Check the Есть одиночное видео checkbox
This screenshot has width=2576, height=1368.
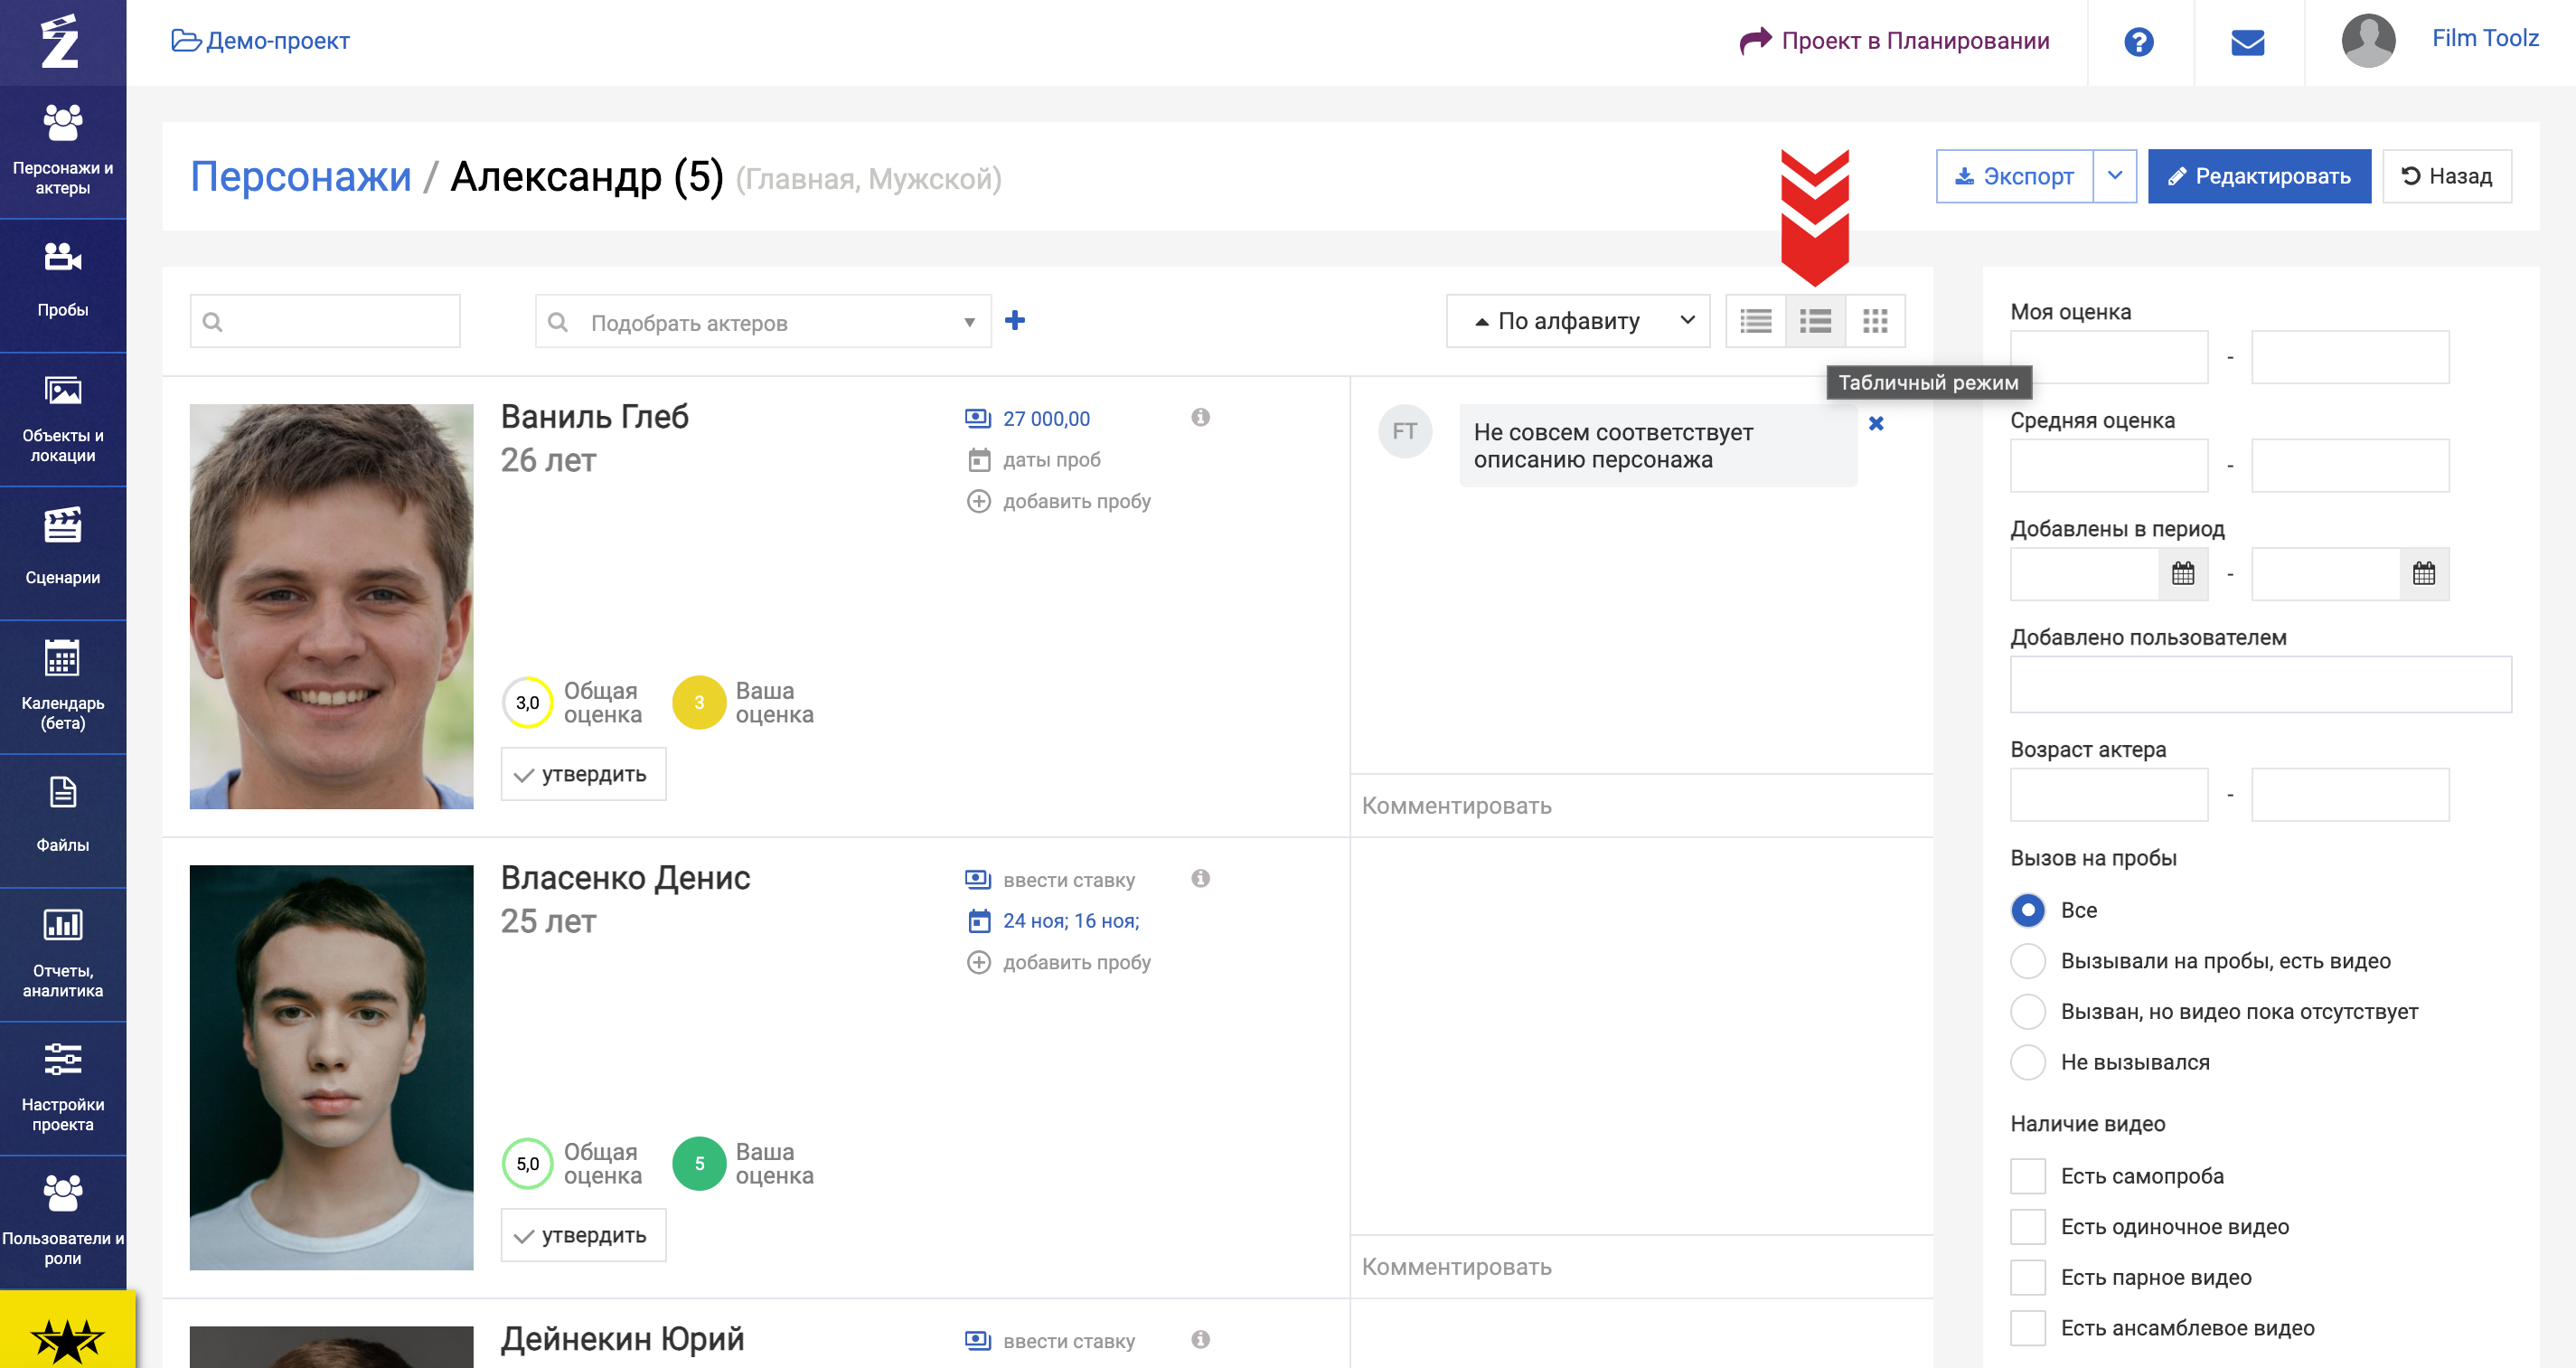pyautogui.click(x=2027, y=1226)
